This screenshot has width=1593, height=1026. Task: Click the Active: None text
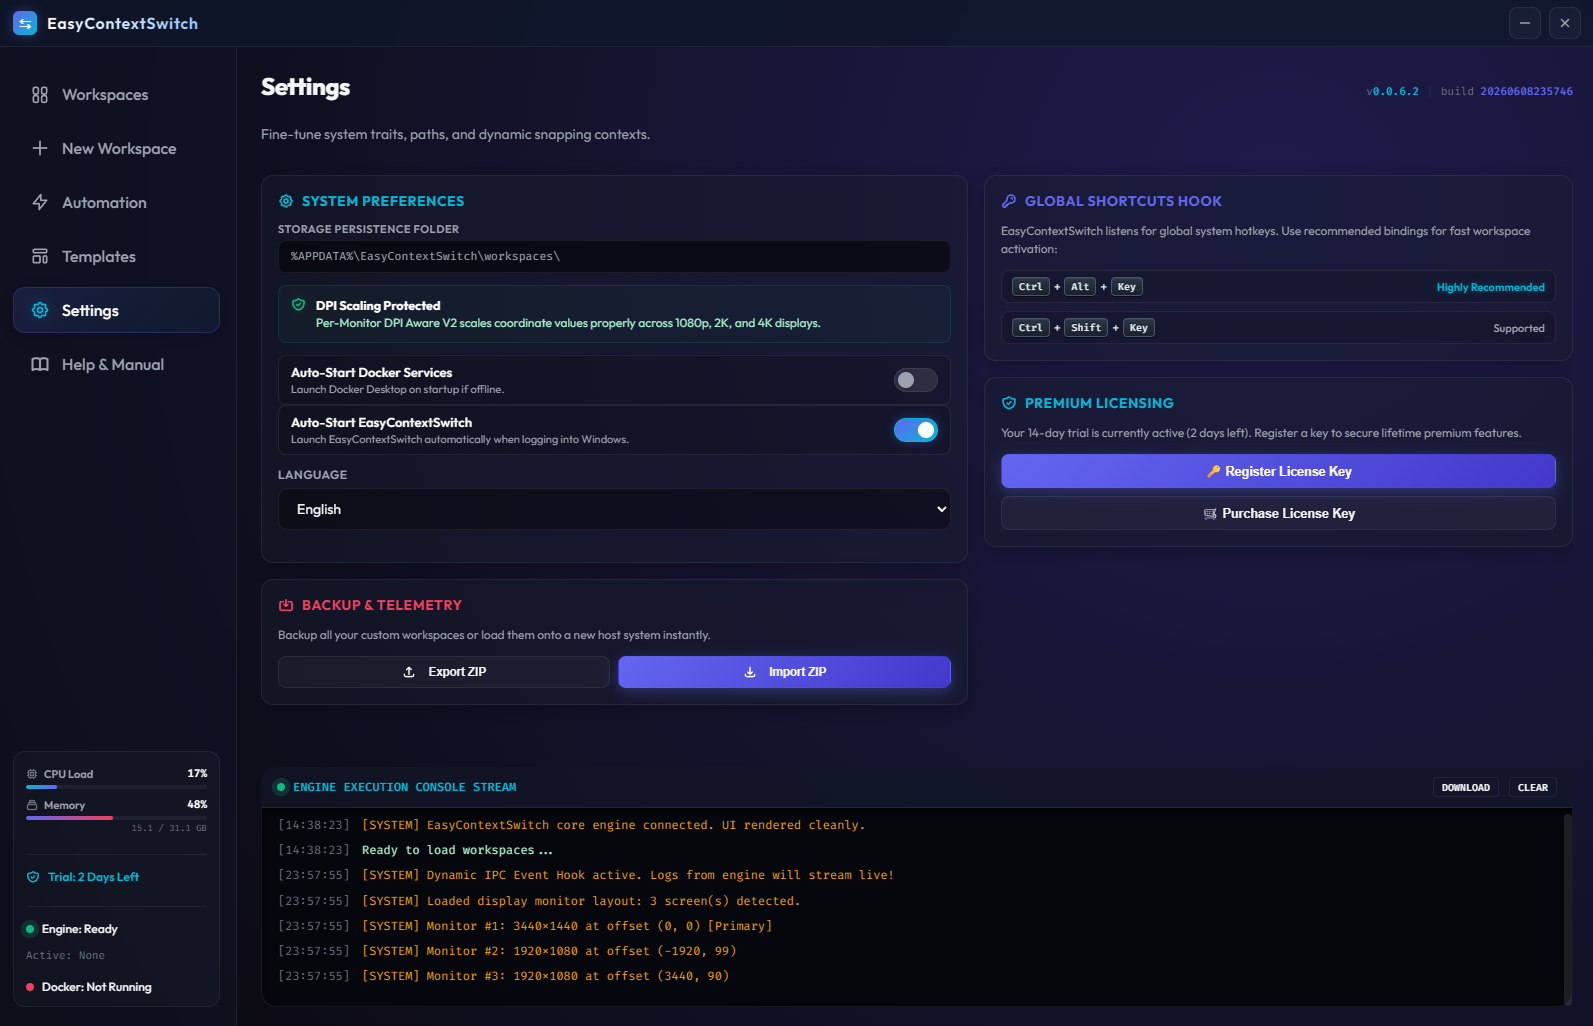pos(65,955)
